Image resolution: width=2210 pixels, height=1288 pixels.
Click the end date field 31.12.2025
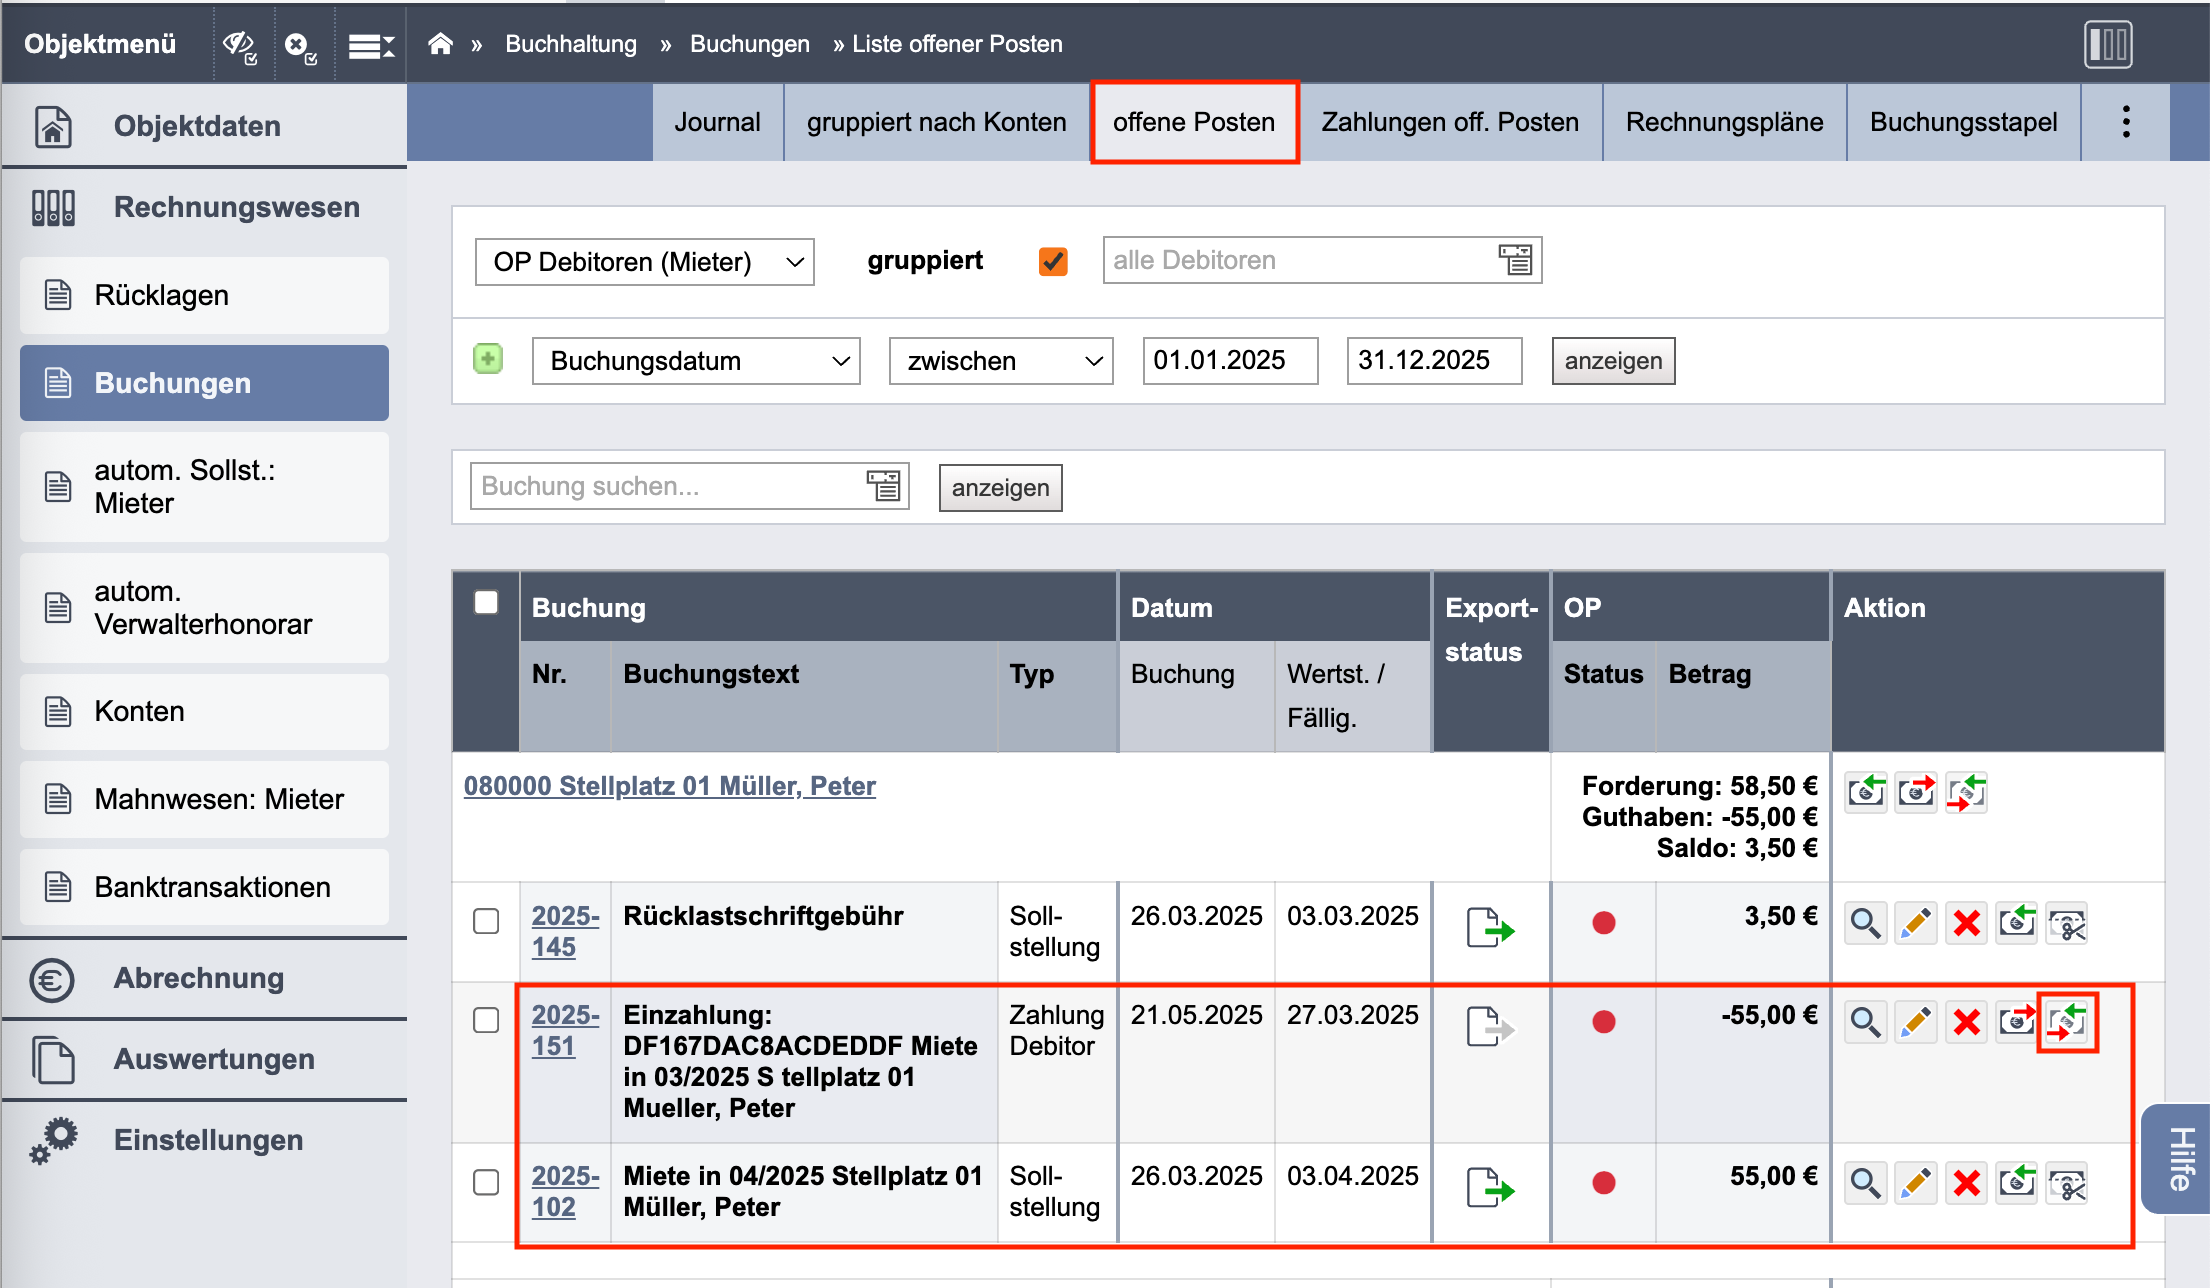tap(1434, 360)
